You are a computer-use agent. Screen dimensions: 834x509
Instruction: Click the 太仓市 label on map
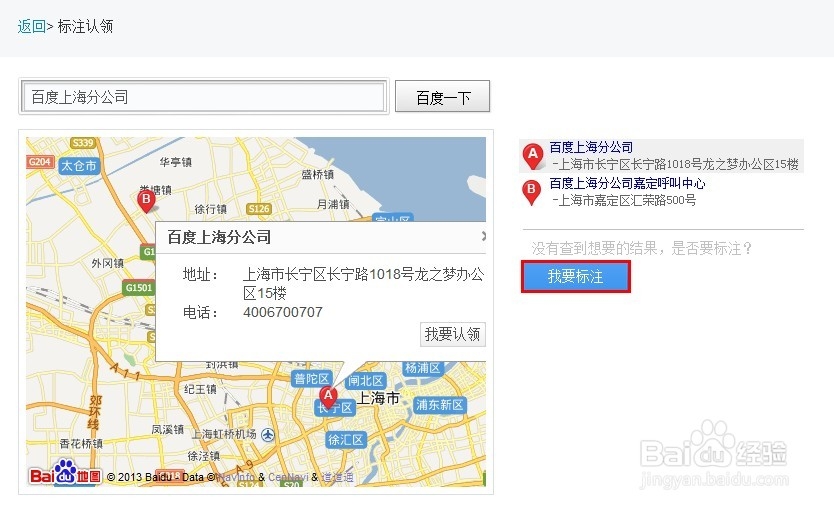click(79, 165)
